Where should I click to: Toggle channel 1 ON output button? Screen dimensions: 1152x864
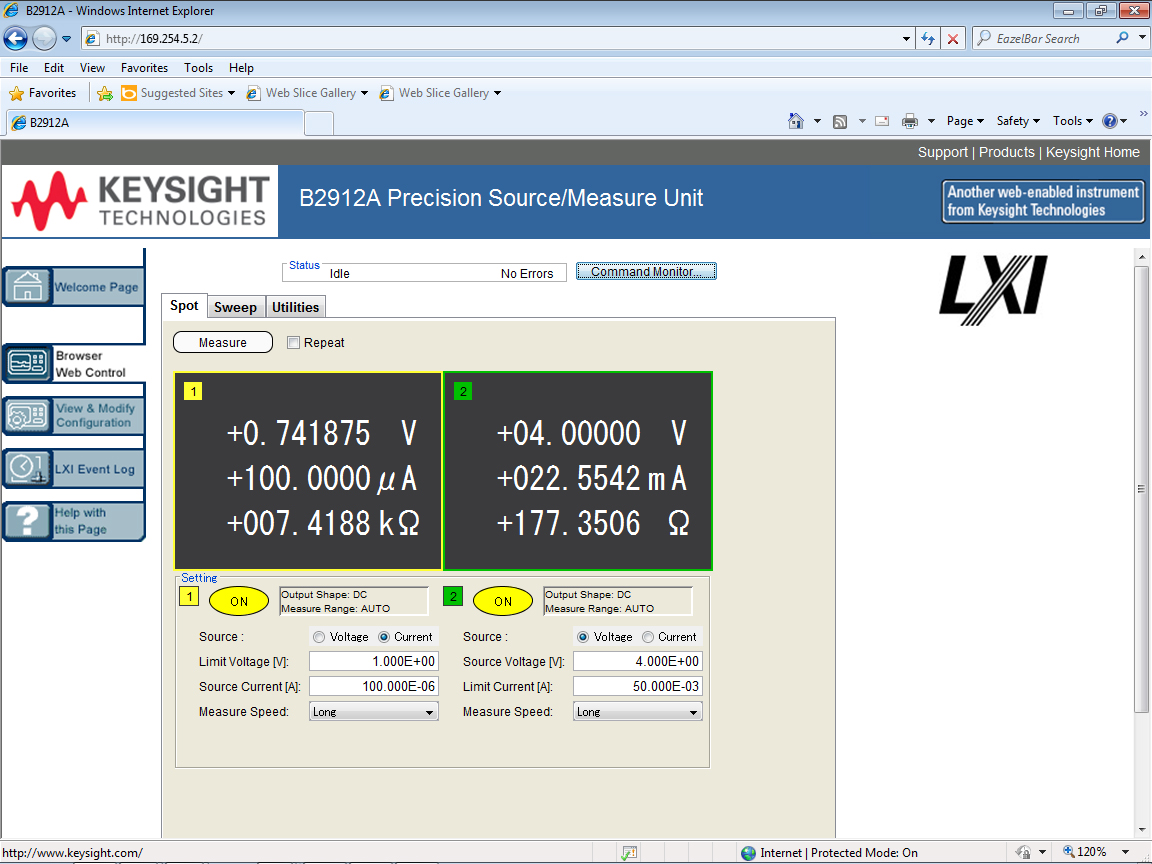[x=239, y=601]
